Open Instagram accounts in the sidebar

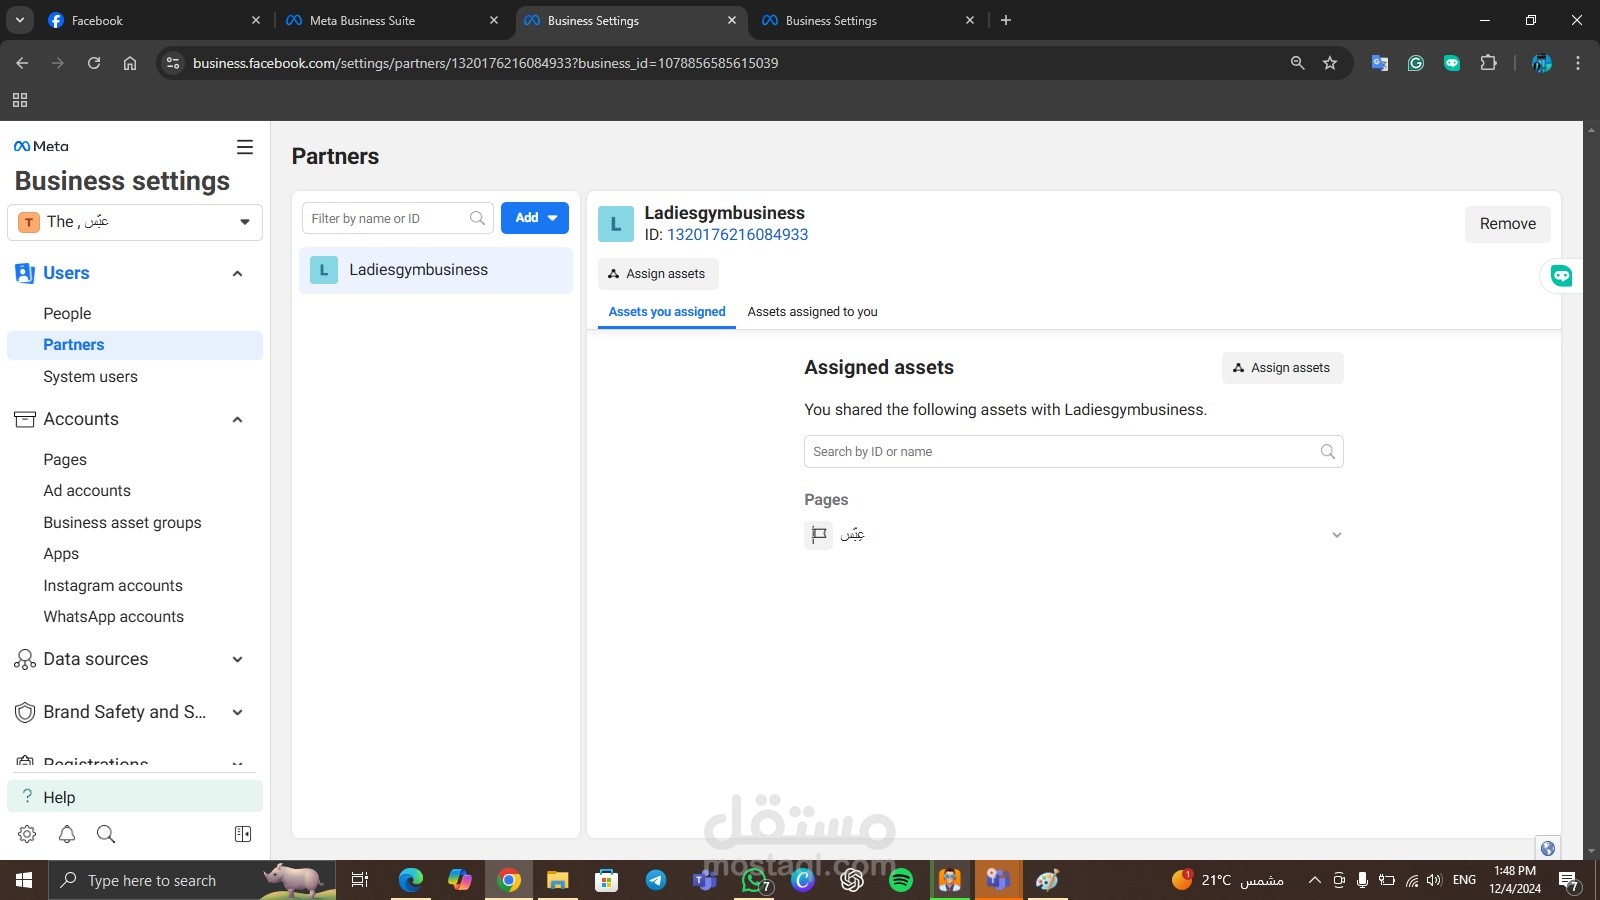point(113,586)
